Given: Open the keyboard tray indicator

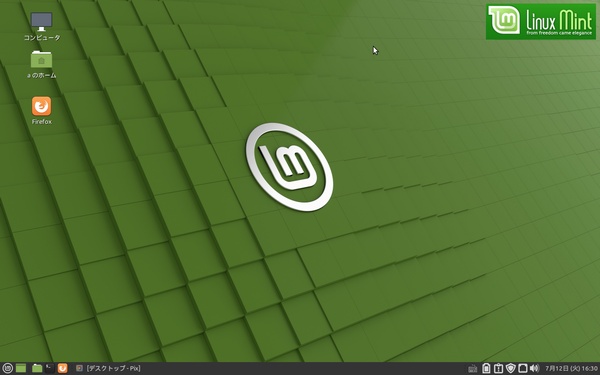Looking at the screenshot, I should [x=473, y=368].
